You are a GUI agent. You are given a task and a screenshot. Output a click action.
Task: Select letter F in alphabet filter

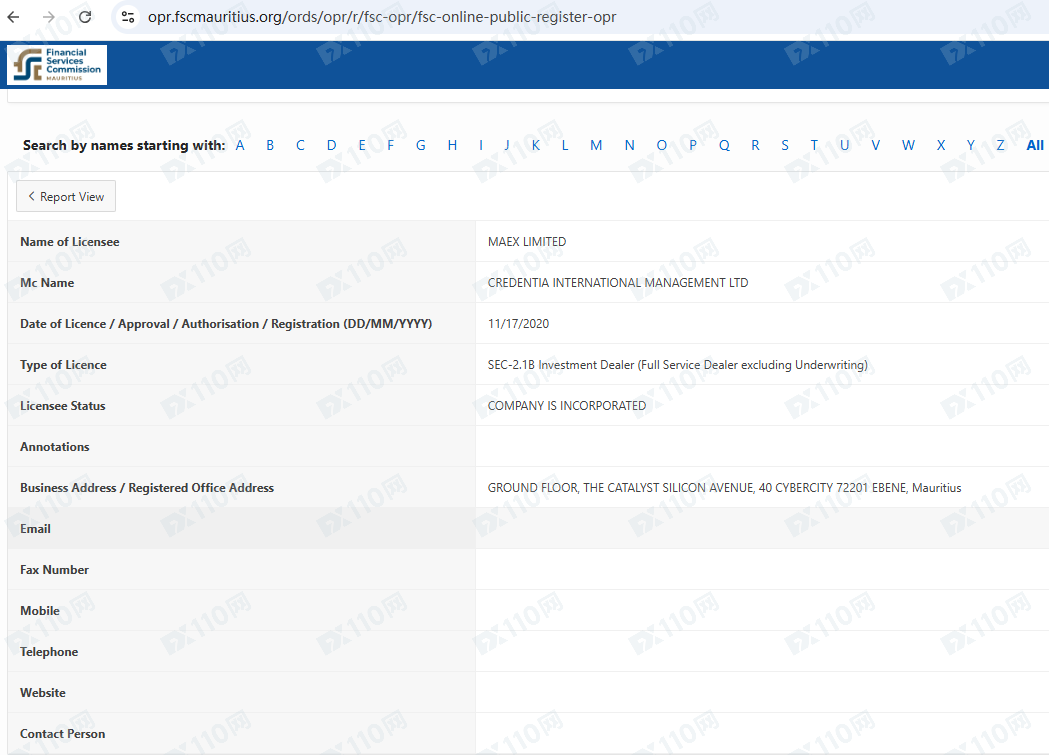click(391, 145)
